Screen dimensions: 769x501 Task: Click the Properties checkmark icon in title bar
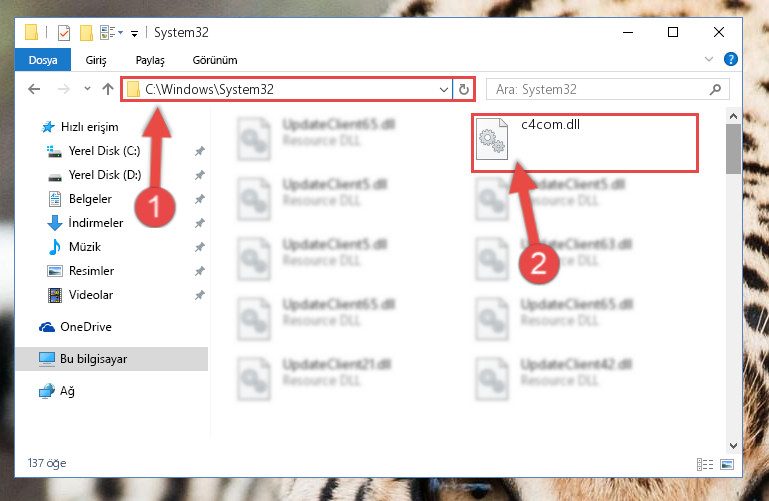pyautogui.click(x=64, y=33)
